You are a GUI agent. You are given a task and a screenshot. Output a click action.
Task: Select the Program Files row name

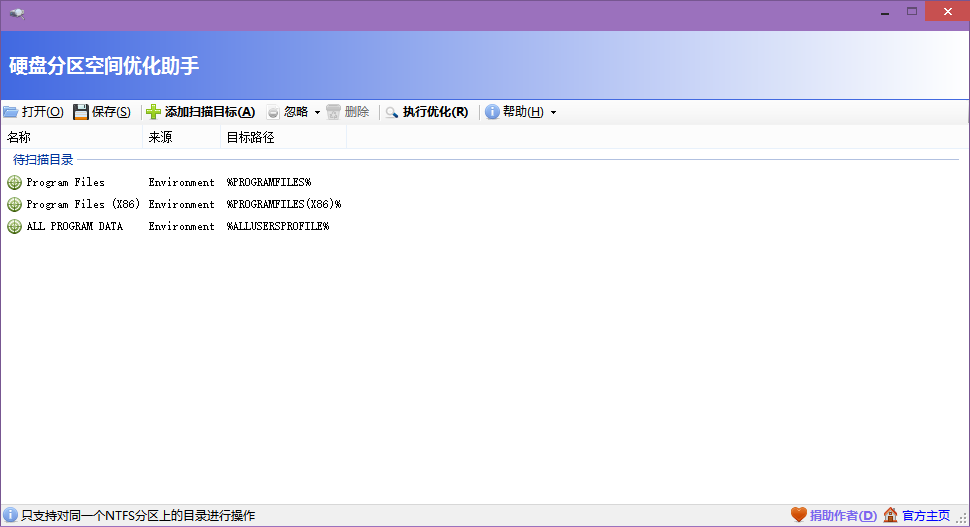(x=66, y=182)
